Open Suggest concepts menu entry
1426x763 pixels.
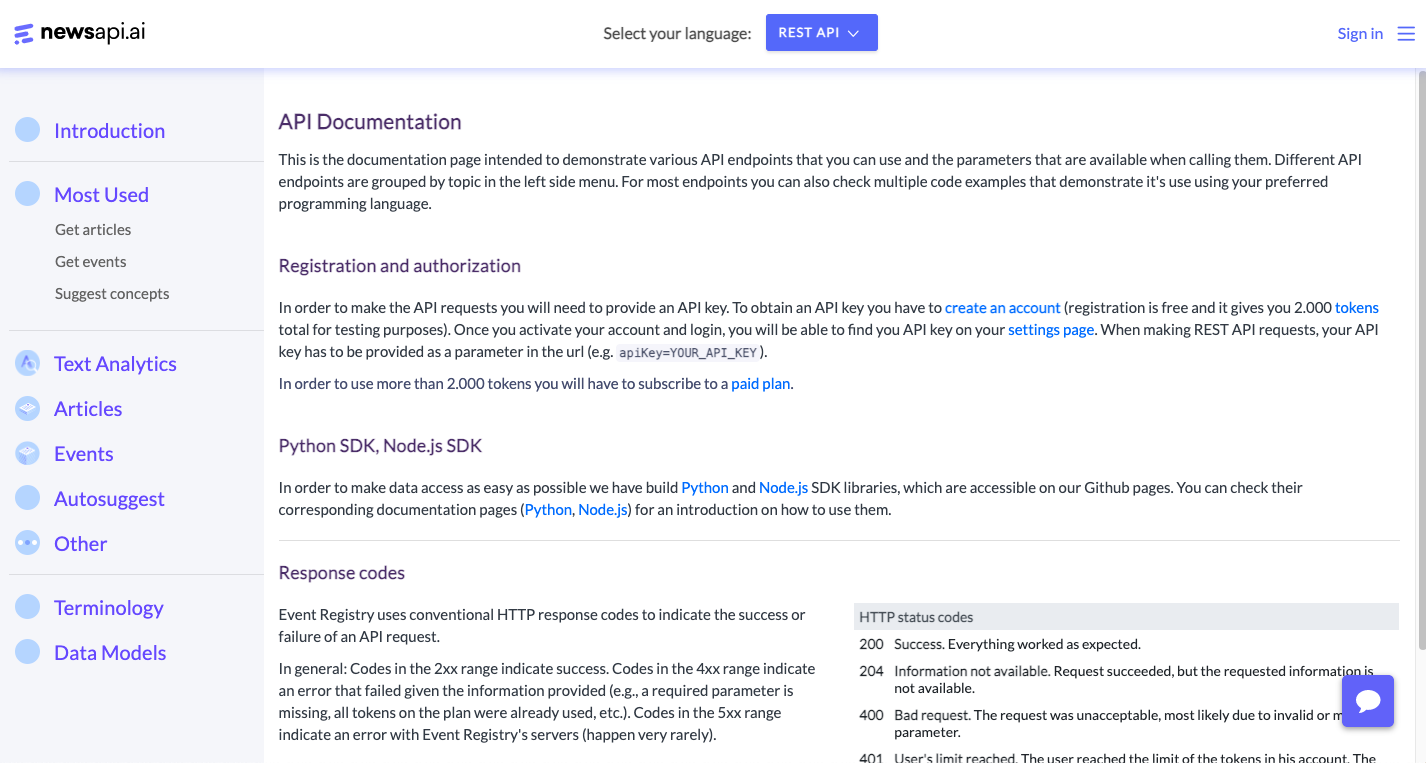point(112,294)
